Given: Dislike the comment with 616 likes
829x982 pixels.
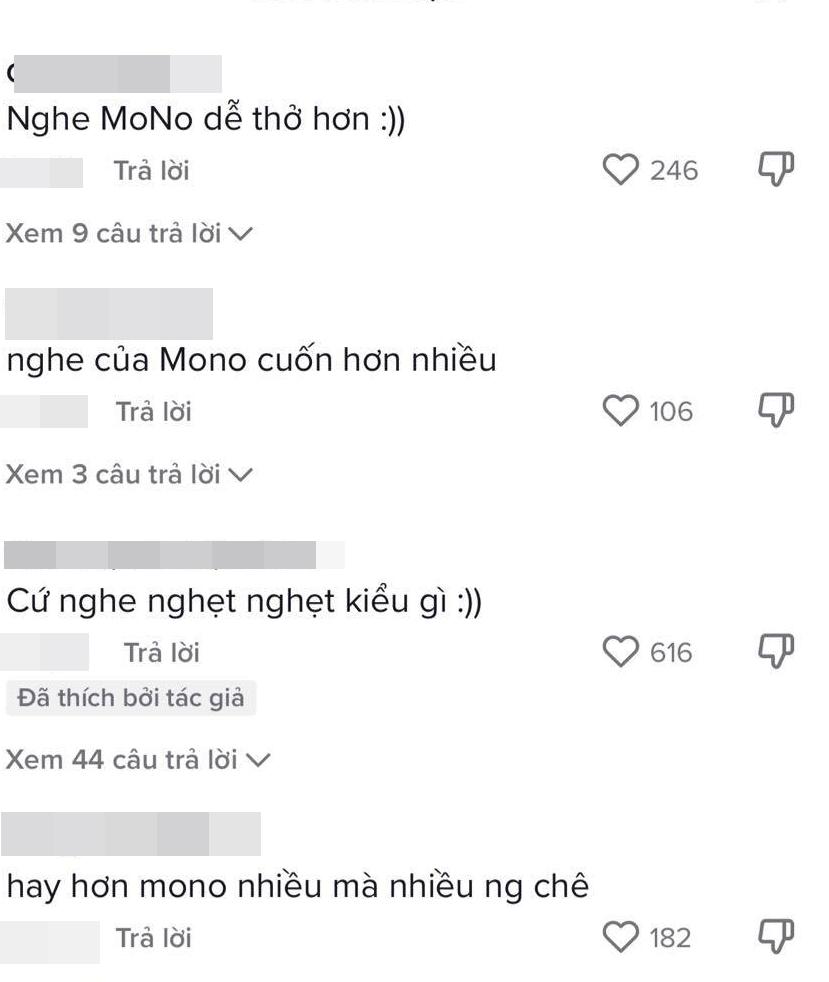Looking at the screenshot, I should pyautogui.click(x=777, y=651).
